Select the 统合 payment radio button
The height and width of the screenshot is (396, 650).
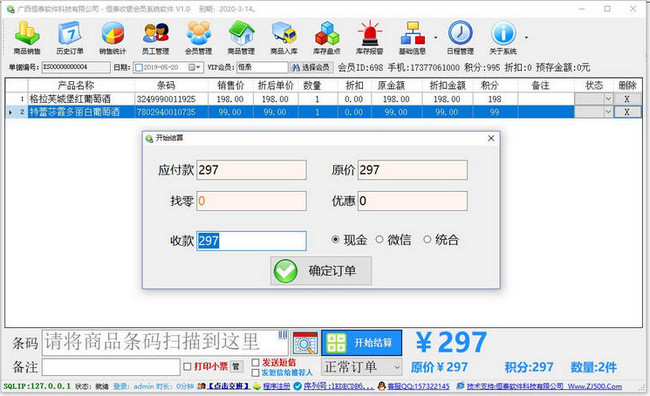coord(427,240)
